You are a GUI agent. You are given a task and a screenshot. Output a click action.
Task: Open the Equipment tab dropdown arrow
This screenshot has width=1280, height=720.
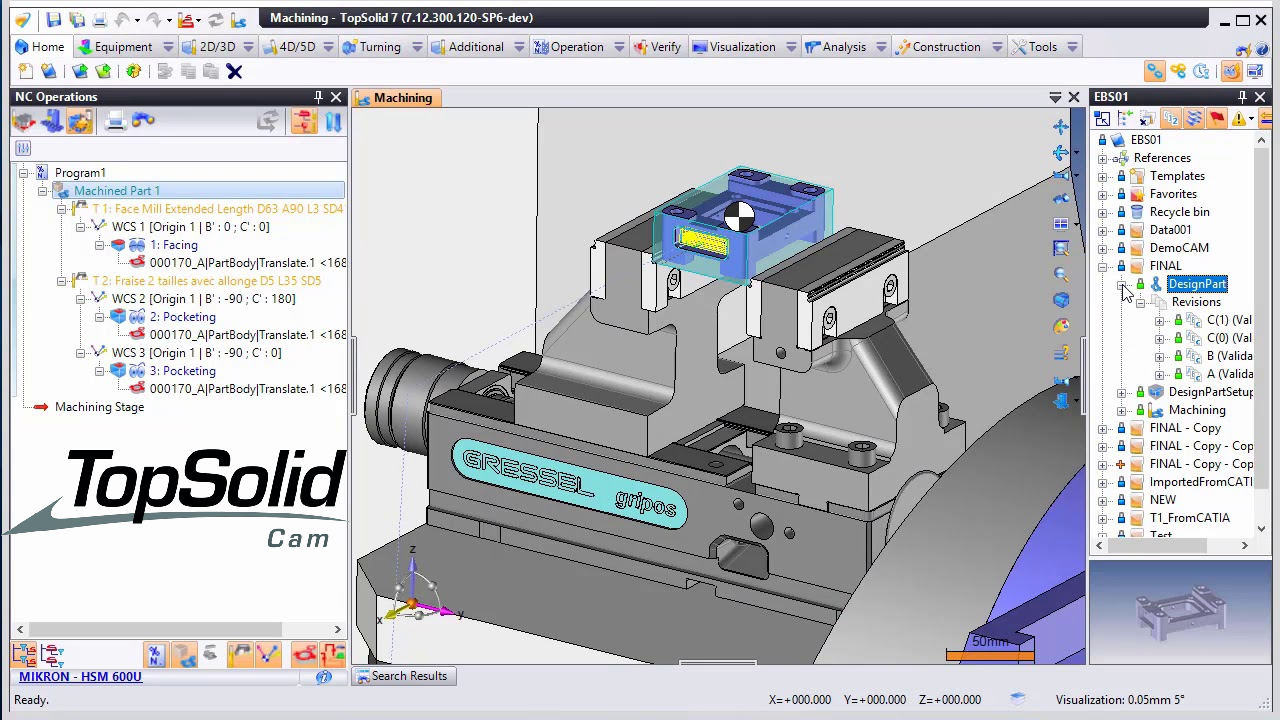tap(168, 47)
